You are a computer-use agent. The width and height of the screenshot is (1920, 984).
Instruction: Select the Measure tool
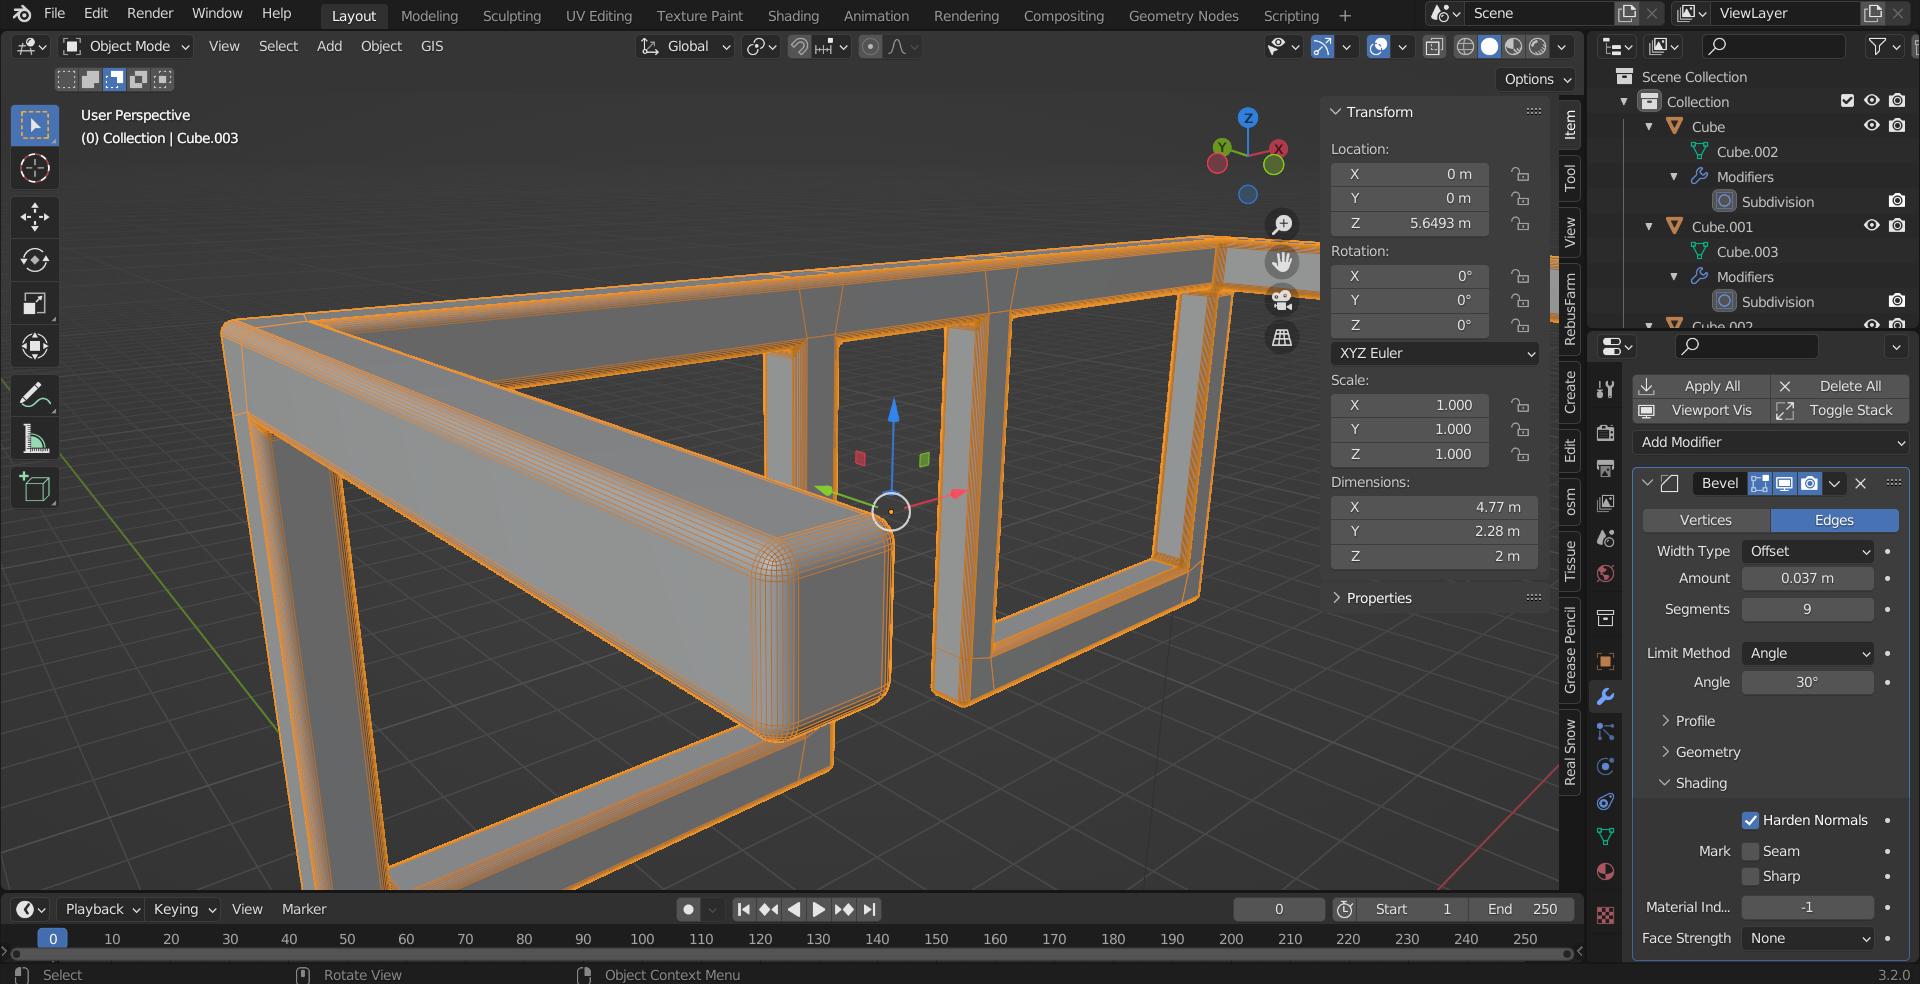[35, 439]
